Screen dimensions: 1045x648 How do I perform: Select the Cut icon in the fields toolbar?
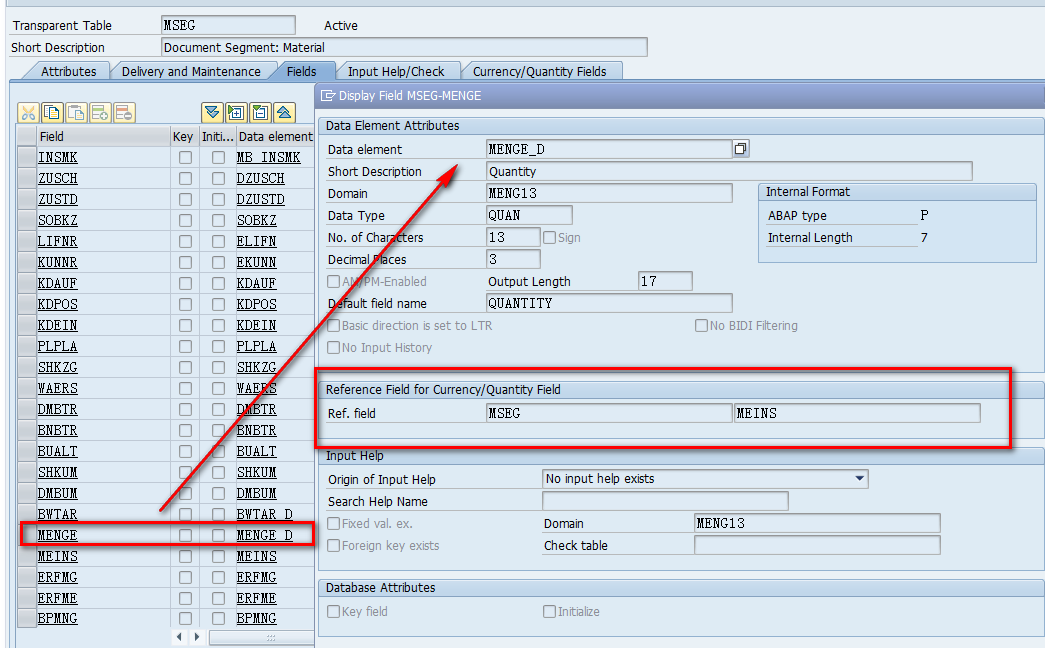(x=27, y=112)
